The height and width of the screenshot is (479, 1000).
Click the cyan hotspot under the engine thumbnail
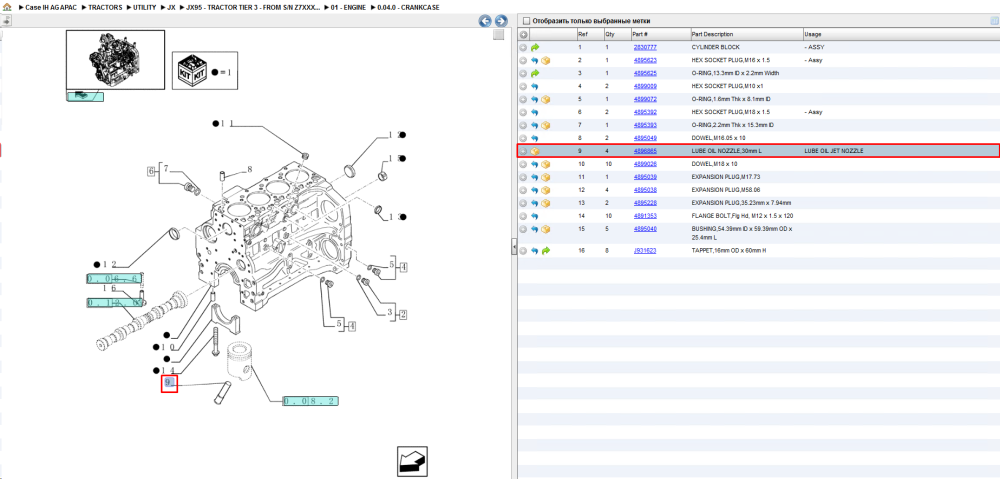click(85, 96)
